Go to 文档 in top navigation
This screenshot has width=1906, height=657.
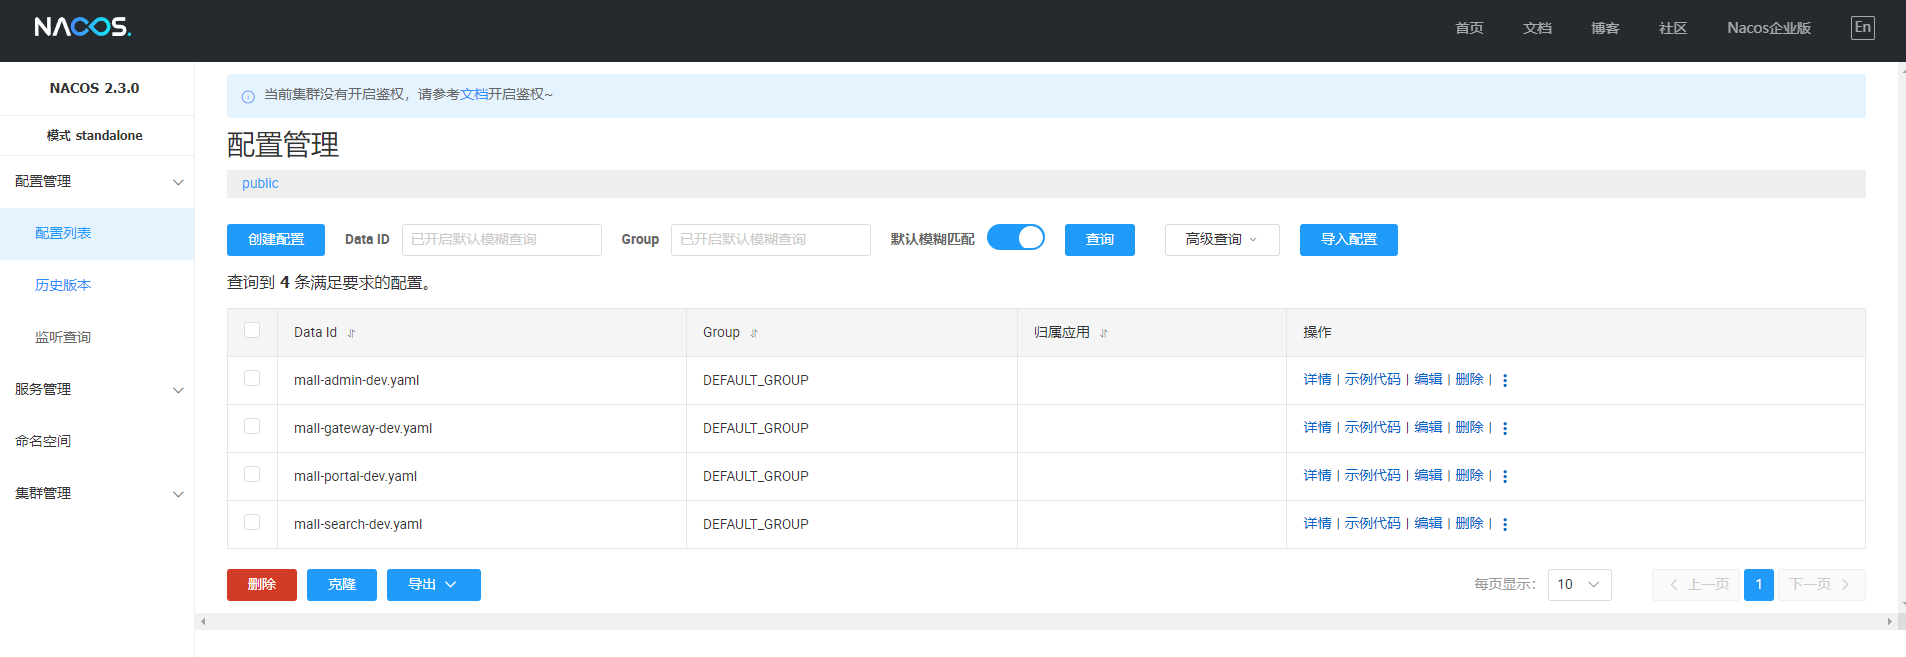1537,28
